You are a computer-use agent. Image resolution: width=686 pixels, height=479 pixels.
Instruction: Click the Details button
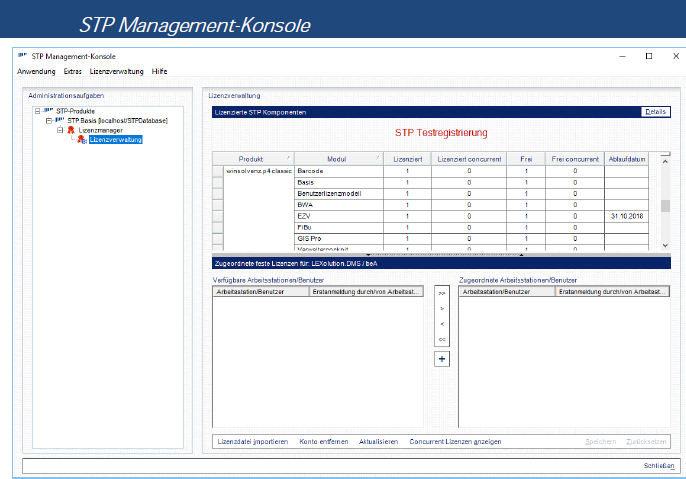pos(655,112)
